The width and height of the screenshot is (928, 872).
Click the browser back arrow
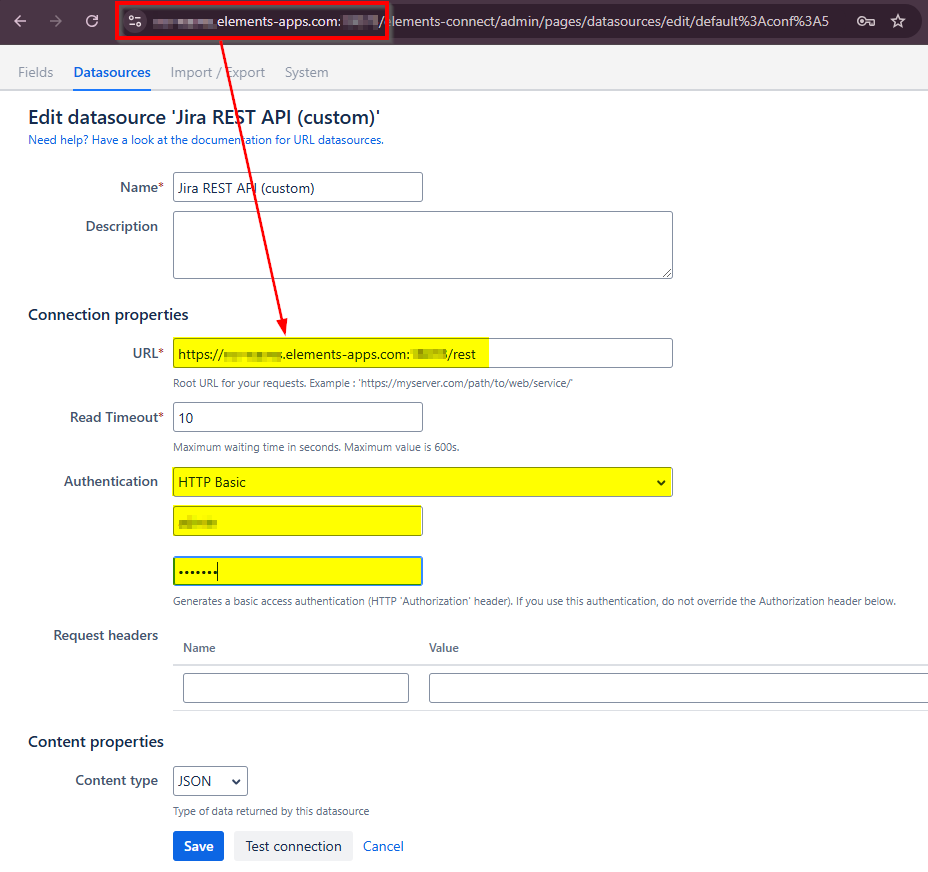coord(20,21)
